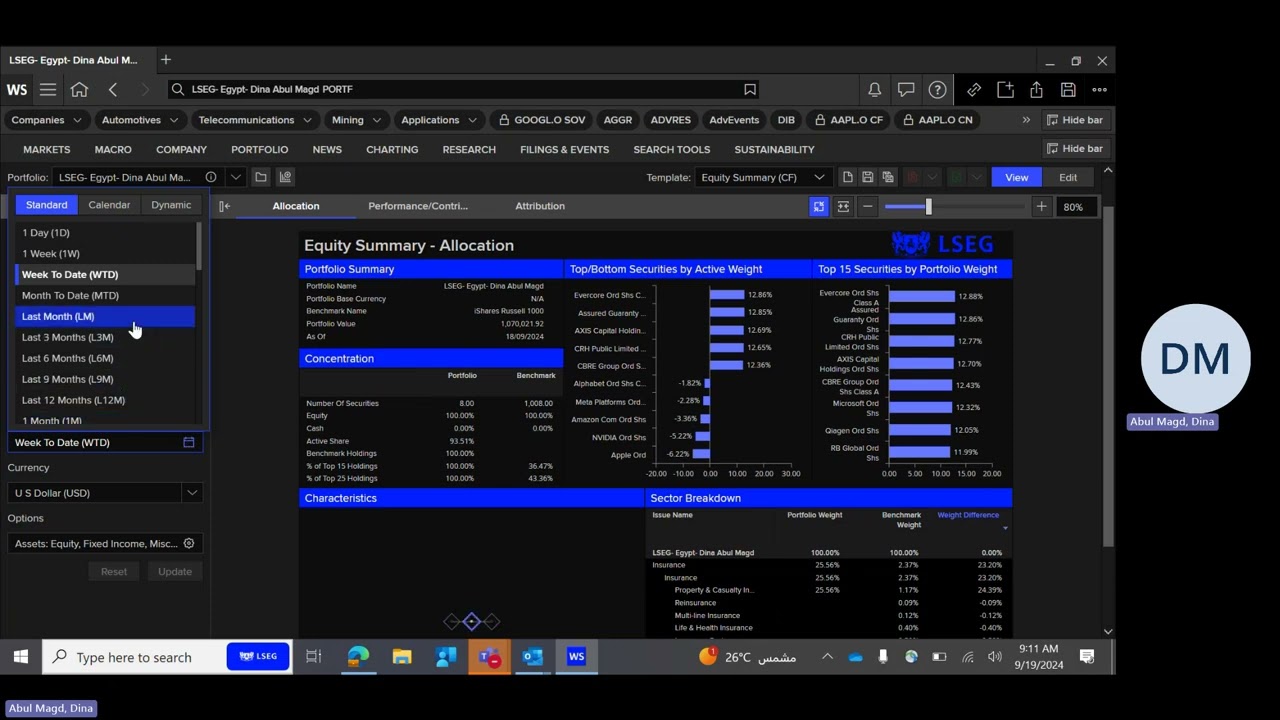Open the Portfolio selector dropdown arrow
This screenshot has width=1280, height=720.
(x=236, y=177)
